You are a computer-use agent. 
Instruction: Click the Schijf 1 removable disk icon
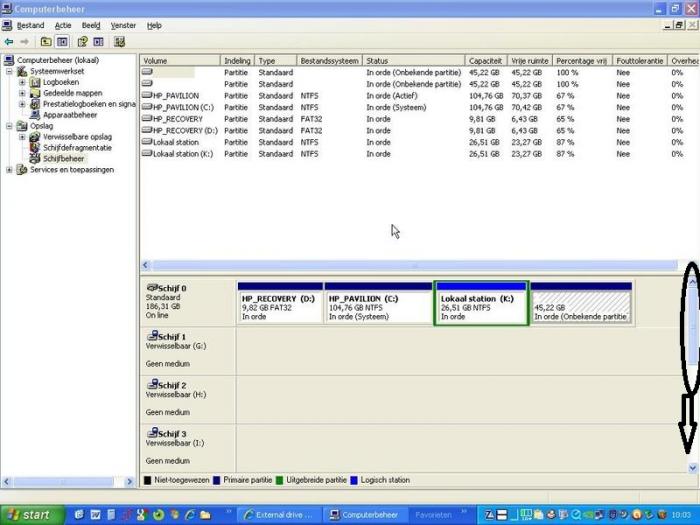point(152,335)
